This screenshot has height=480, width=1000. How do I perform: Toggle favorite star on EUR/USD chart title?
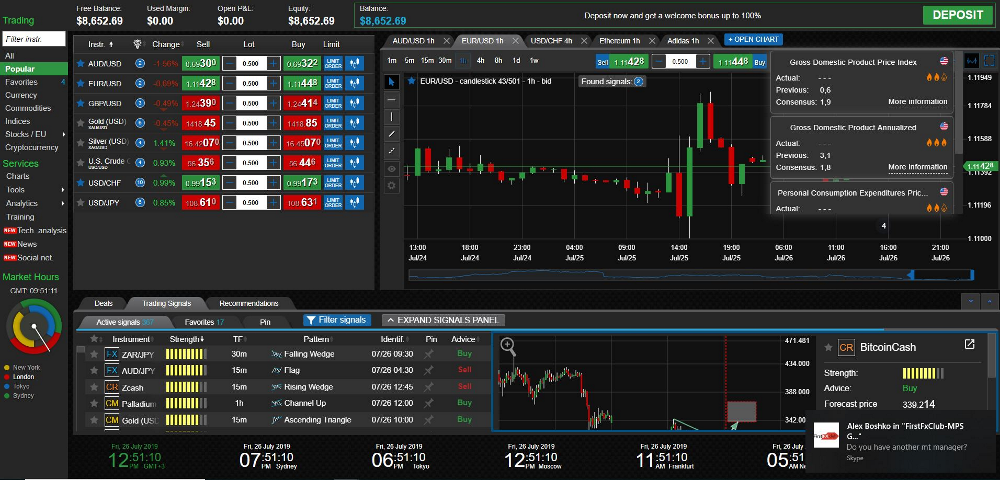(x=412, y=81)
